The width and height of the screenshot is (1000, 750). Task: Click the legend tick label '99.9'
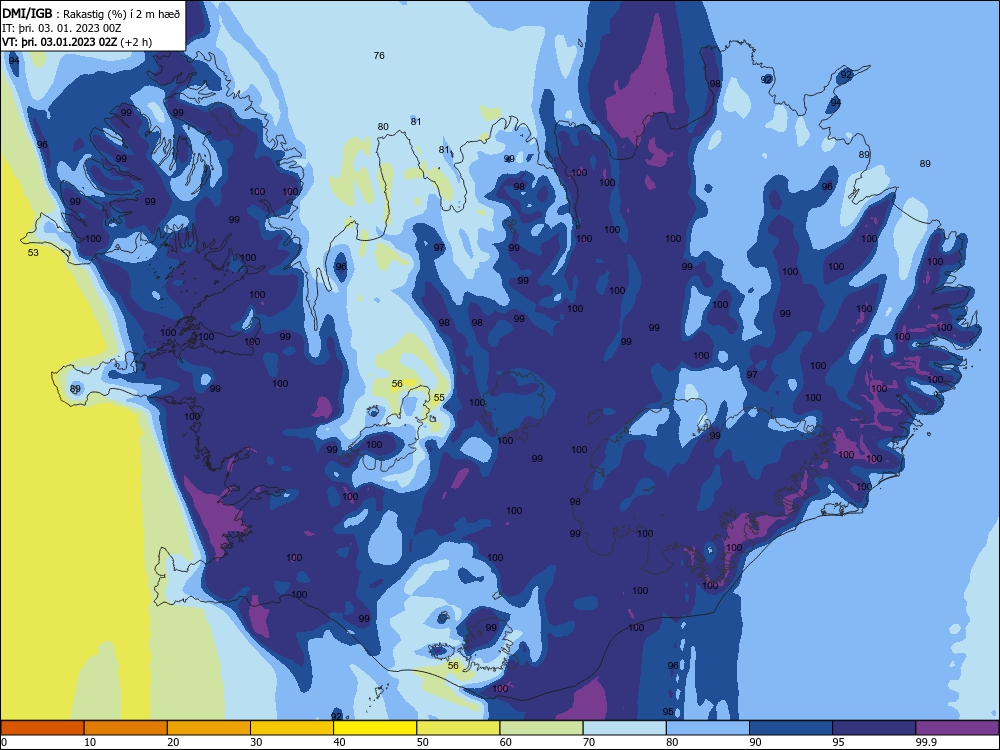pyautogui.click(x=926, y=742)
